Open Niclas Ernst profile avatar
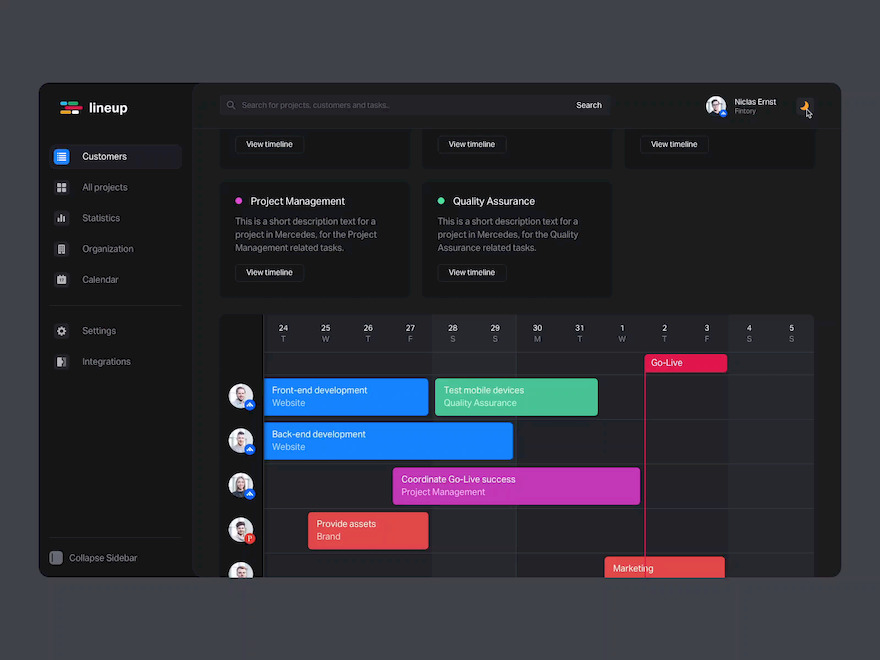This screenshot has width=880, height=660. pyautogui.click(x=716, y=106)
